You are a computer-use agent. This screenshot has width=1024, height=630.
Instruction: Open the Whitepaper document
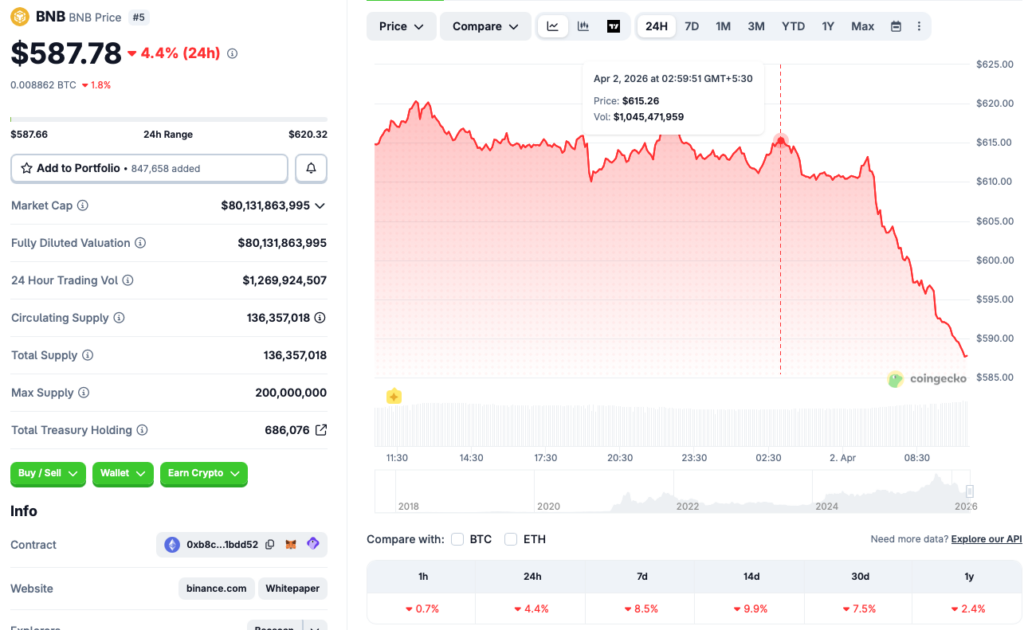[292, 588]
